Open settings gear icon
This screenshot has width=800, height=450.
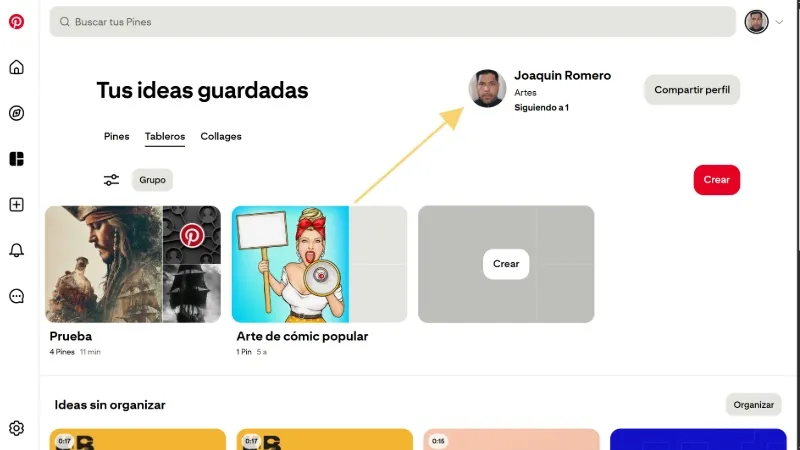click(16, 428)
